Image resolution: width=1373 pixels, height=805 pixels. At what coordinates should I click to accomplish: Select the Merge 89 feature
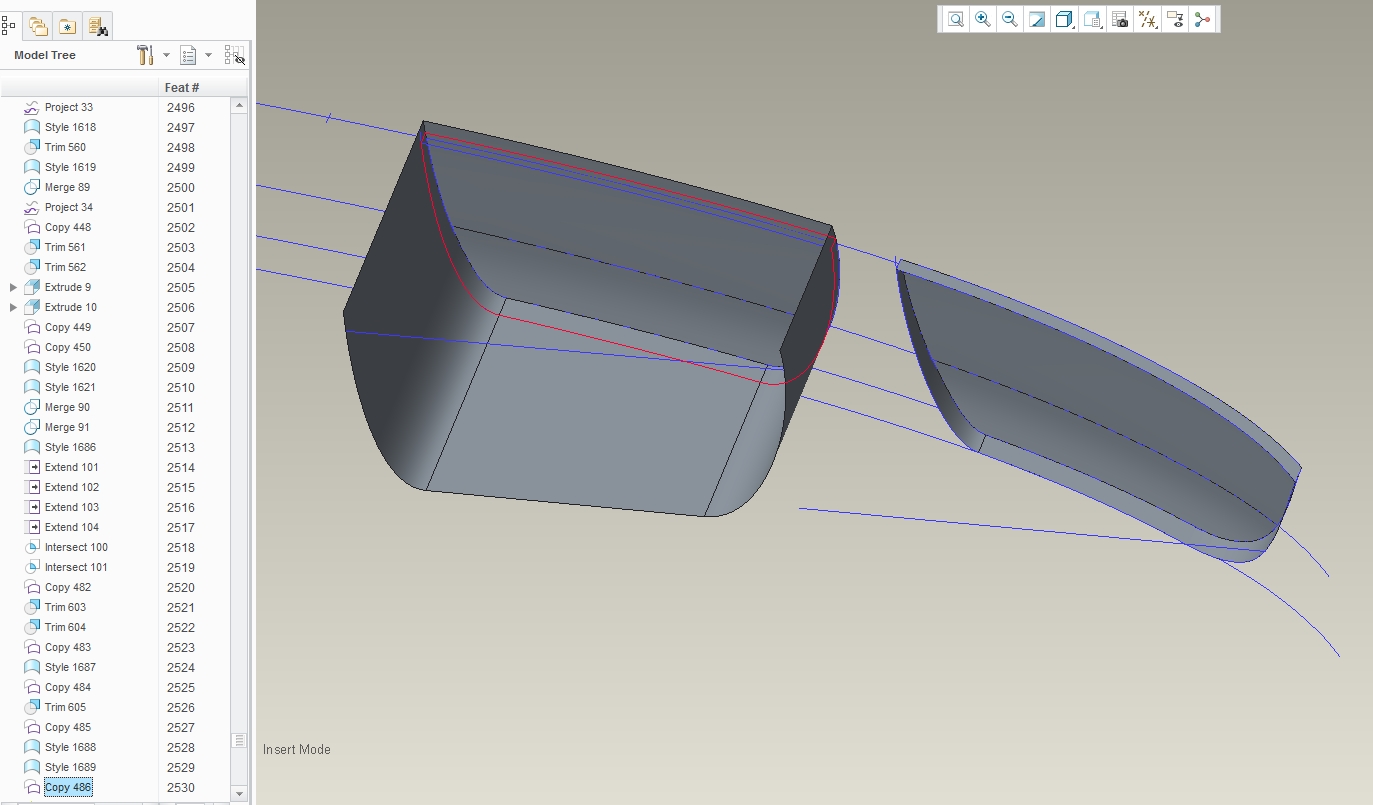coord(67,187)
